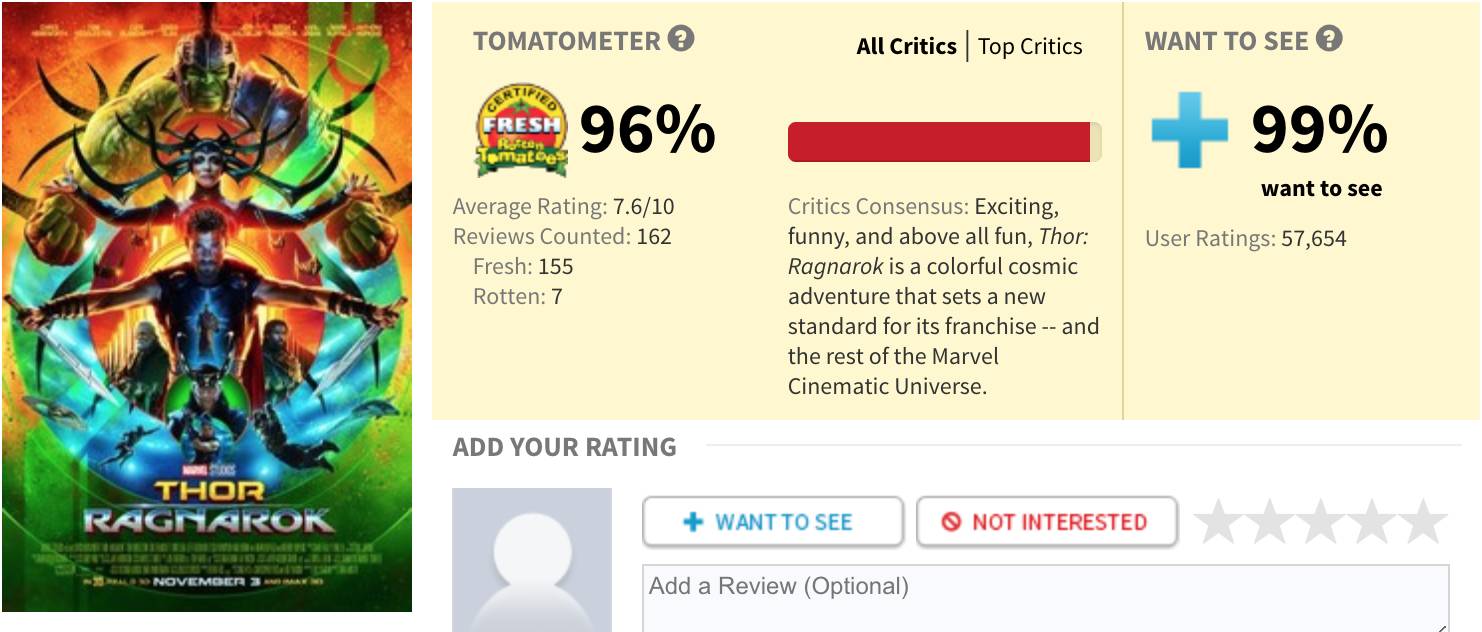Viewport: 1482px width, 632px height.
Task: Click the Want to See help icon
Action: pos(1329,40)
